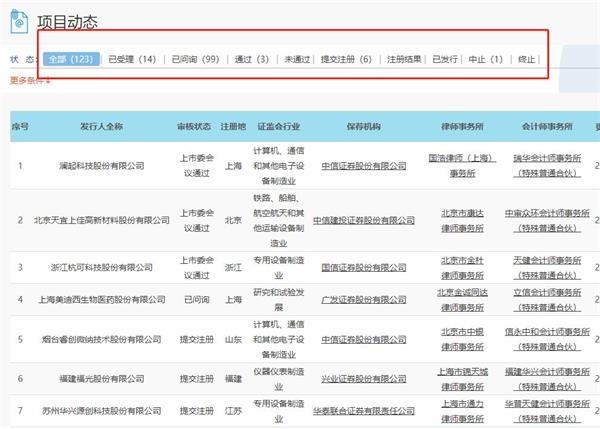Click 仪器仪表制造业 industry cell
Viewport: 600px width, 429px height.
pyautogui.click(x=279, y=379)
